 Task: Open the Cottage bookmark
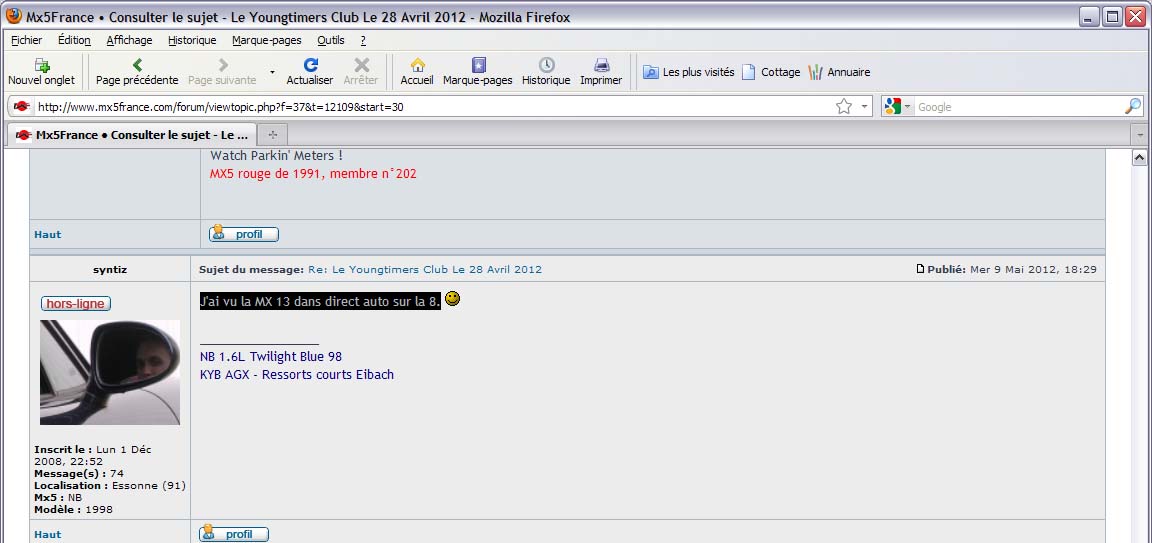click(771, 72)
